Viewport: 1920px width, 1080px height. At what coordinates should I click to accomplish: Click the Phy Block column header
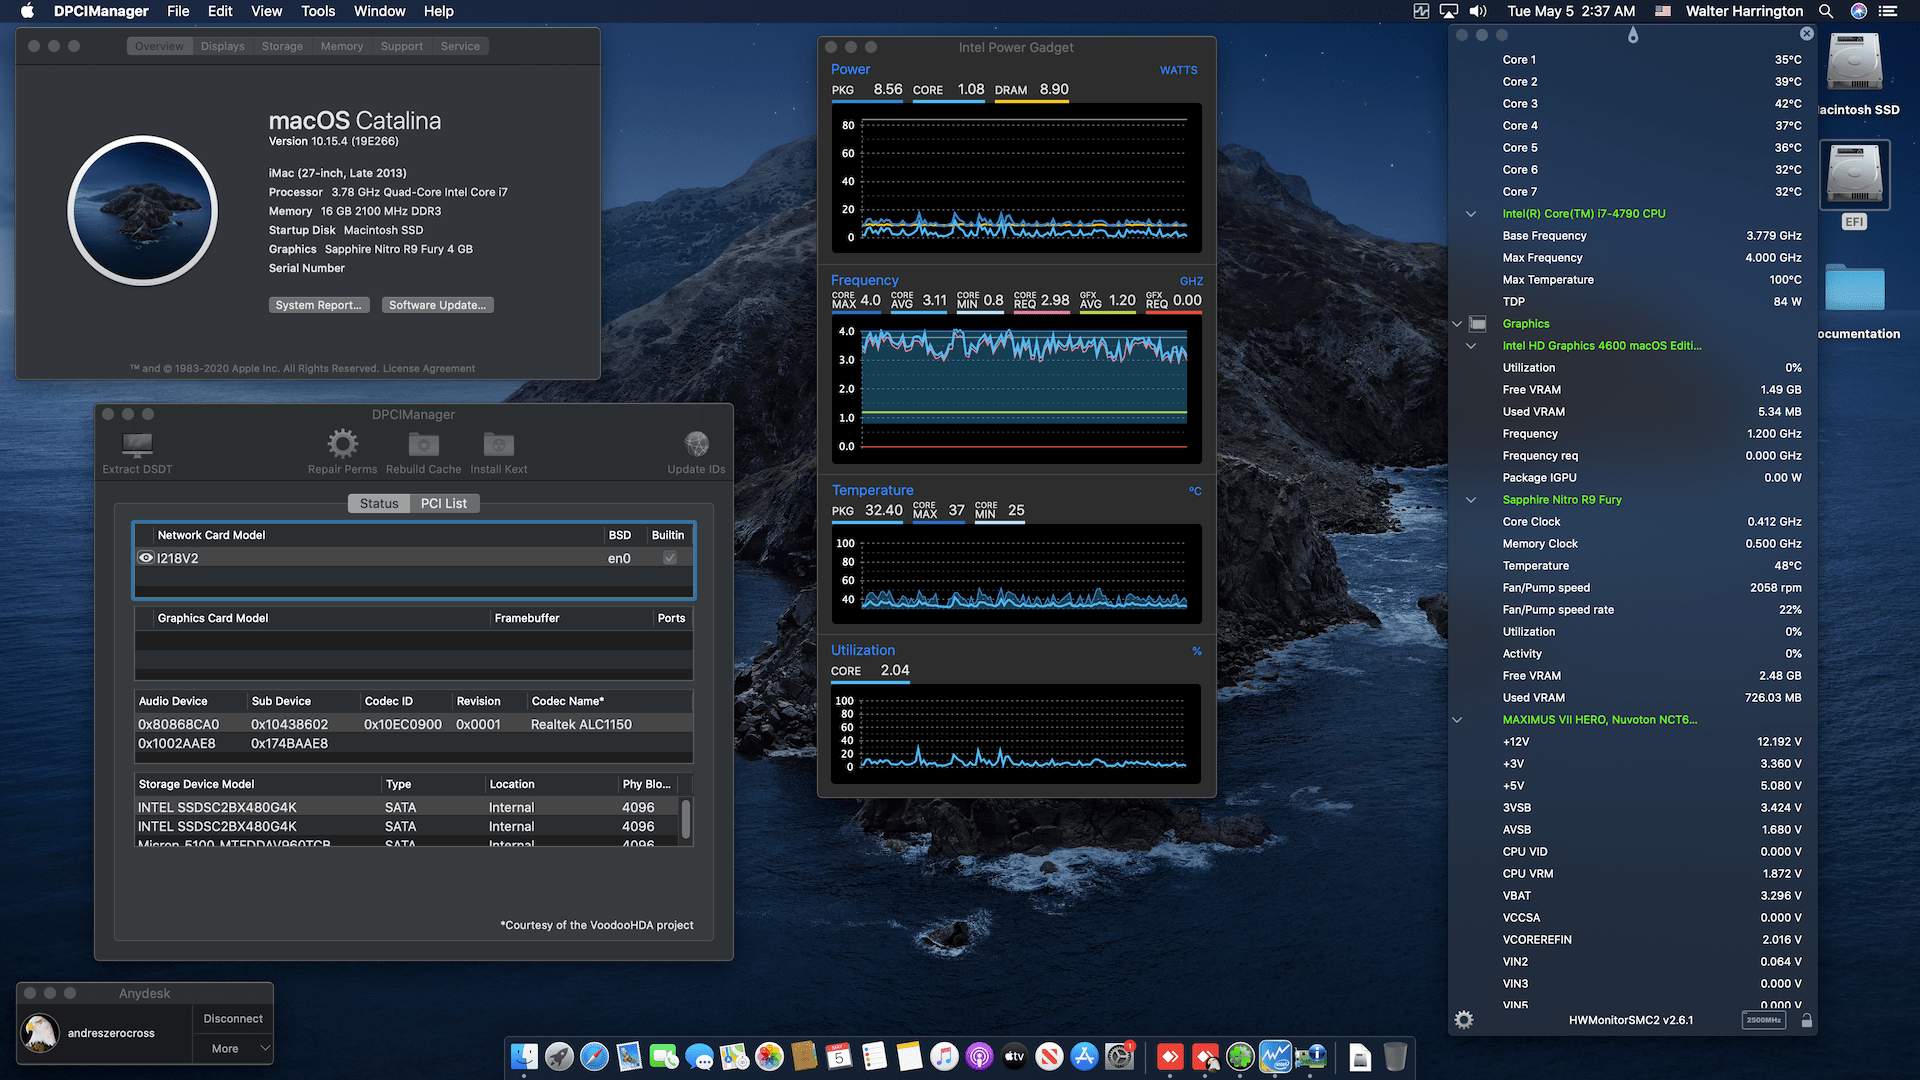pos(647,784)
